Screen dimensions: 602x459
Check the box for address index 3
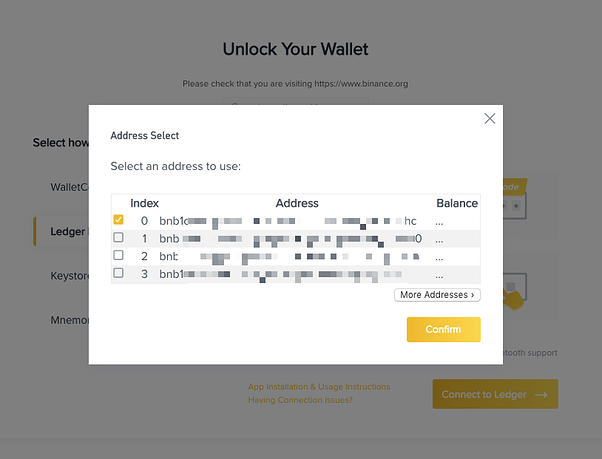point(119,273)
